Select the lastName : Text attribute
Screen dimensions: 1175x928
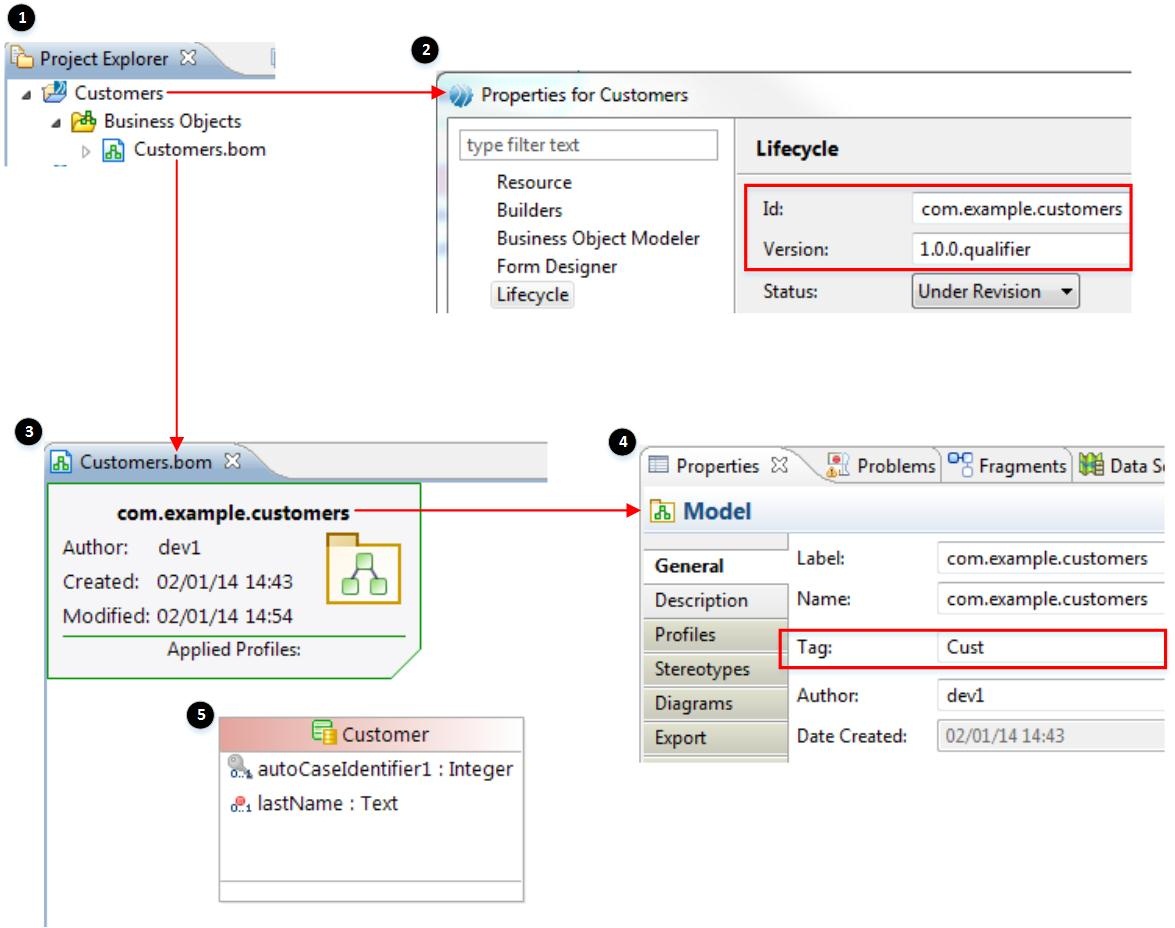pos(327,804)
